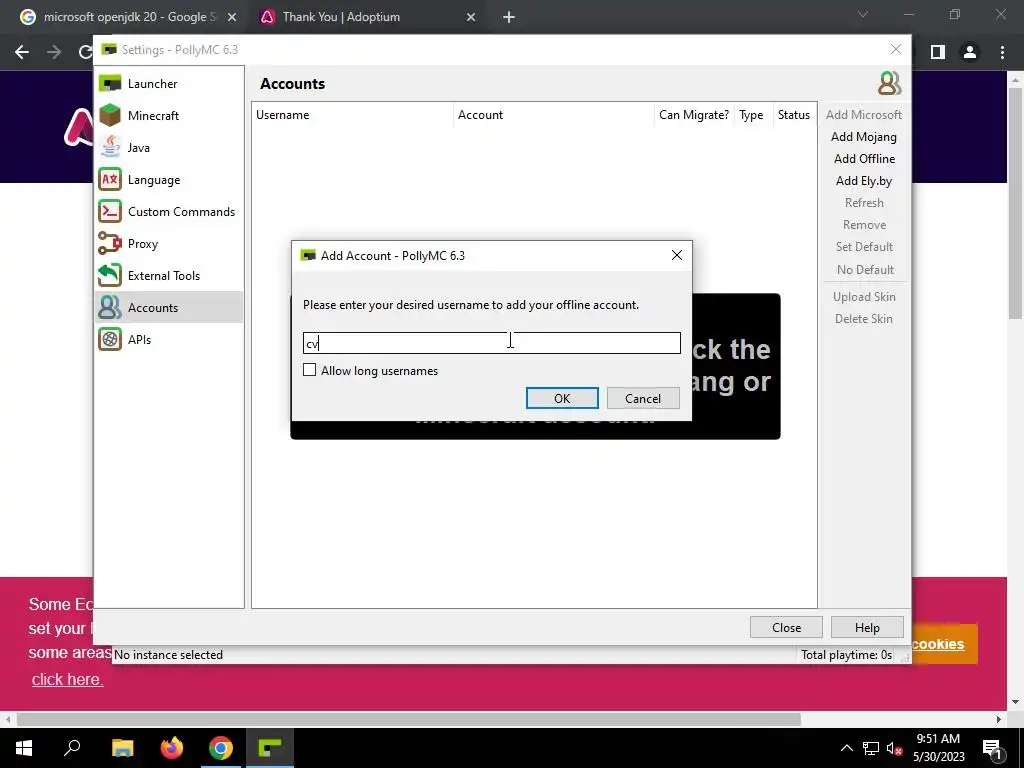Go back in Chrome browser
Viewport: 1024px width, 768px height.
pos(22,52)
